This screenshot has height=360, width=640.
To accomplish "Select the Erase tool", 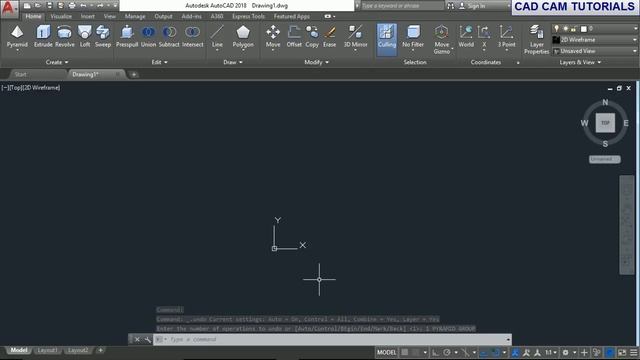I will [x=329, y=36].
